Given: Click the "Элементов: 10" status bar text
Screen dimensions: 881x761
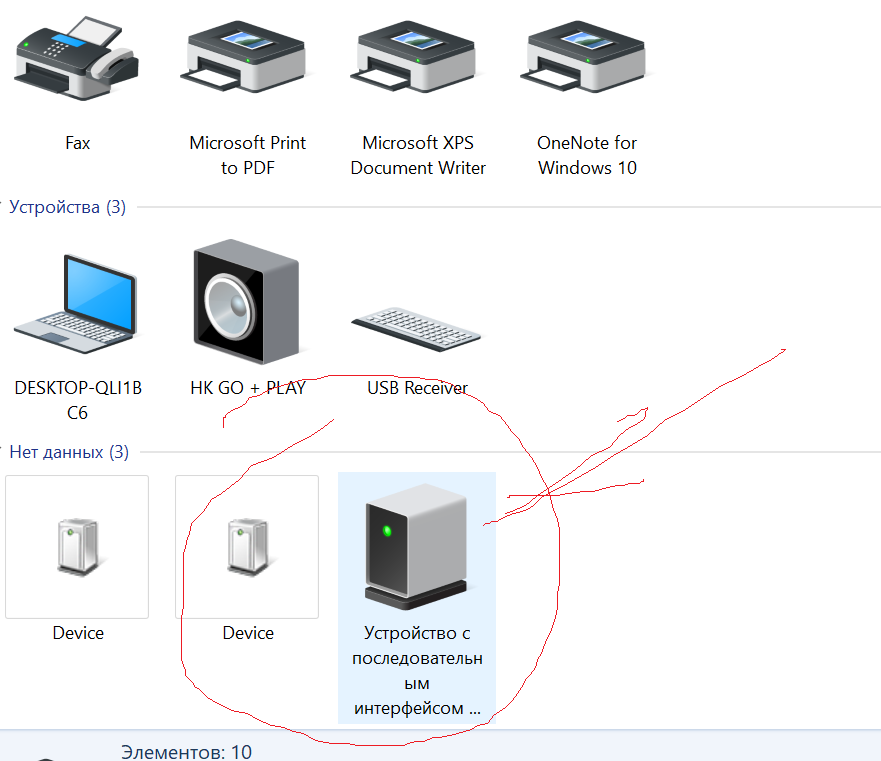Looking at the screenshot, I should pyautogui.click(x=186, y=751).
